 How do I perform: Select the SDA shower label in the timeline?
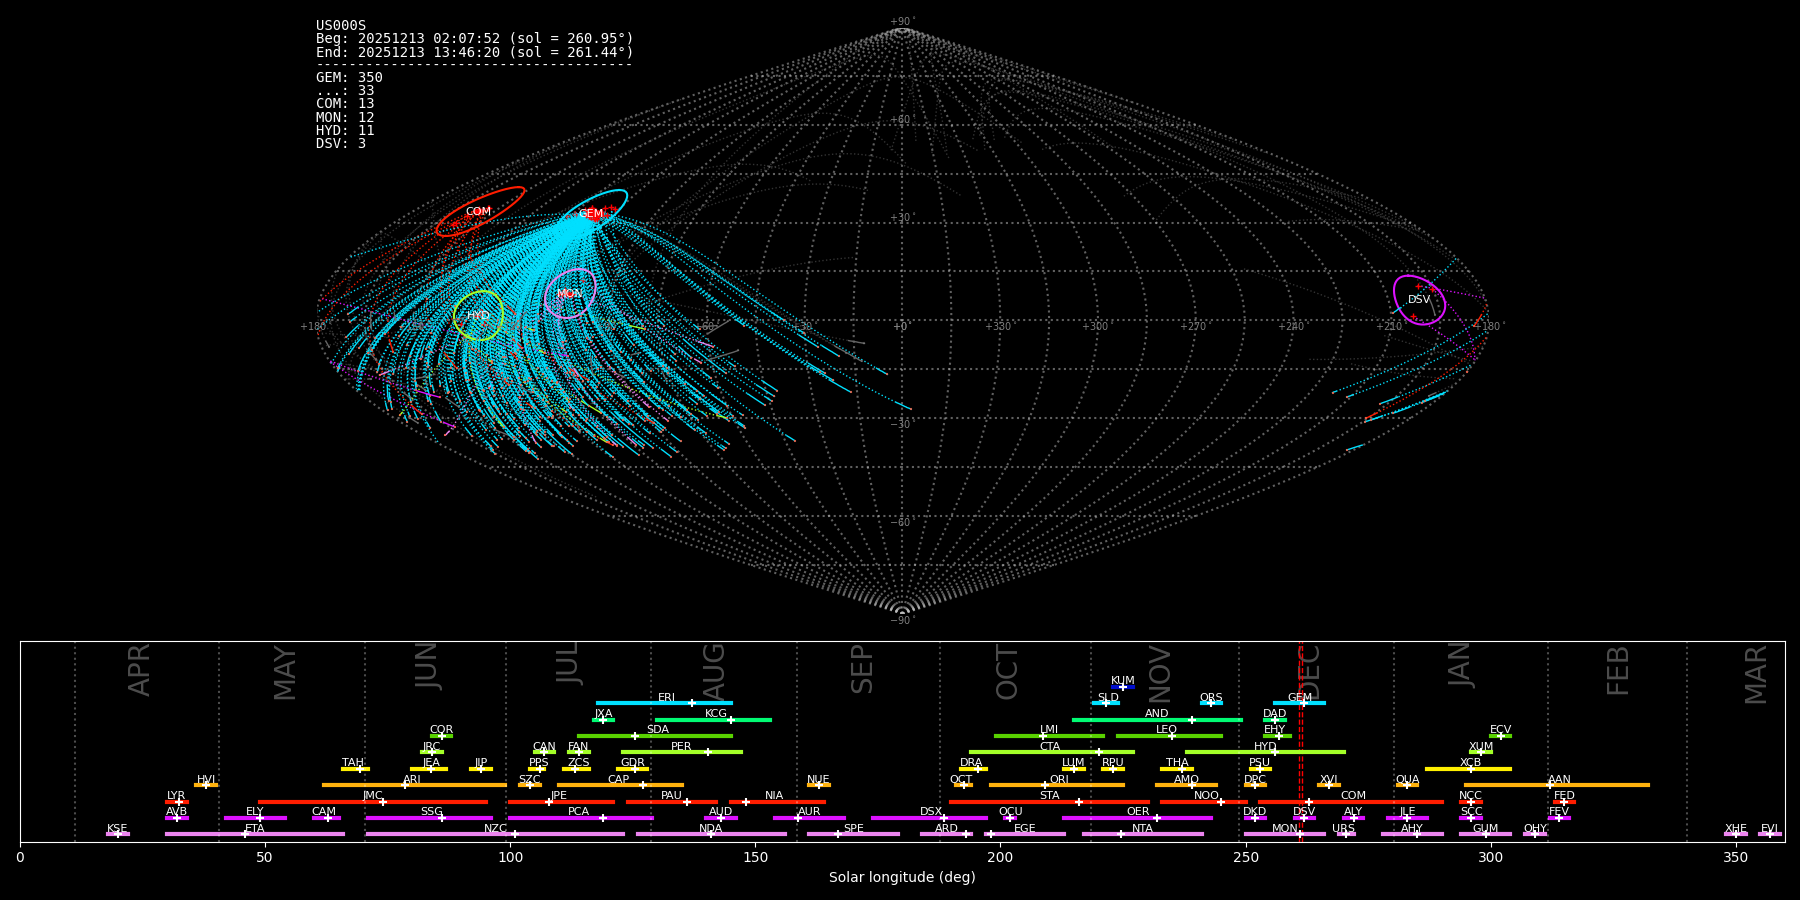click(658, 730)
